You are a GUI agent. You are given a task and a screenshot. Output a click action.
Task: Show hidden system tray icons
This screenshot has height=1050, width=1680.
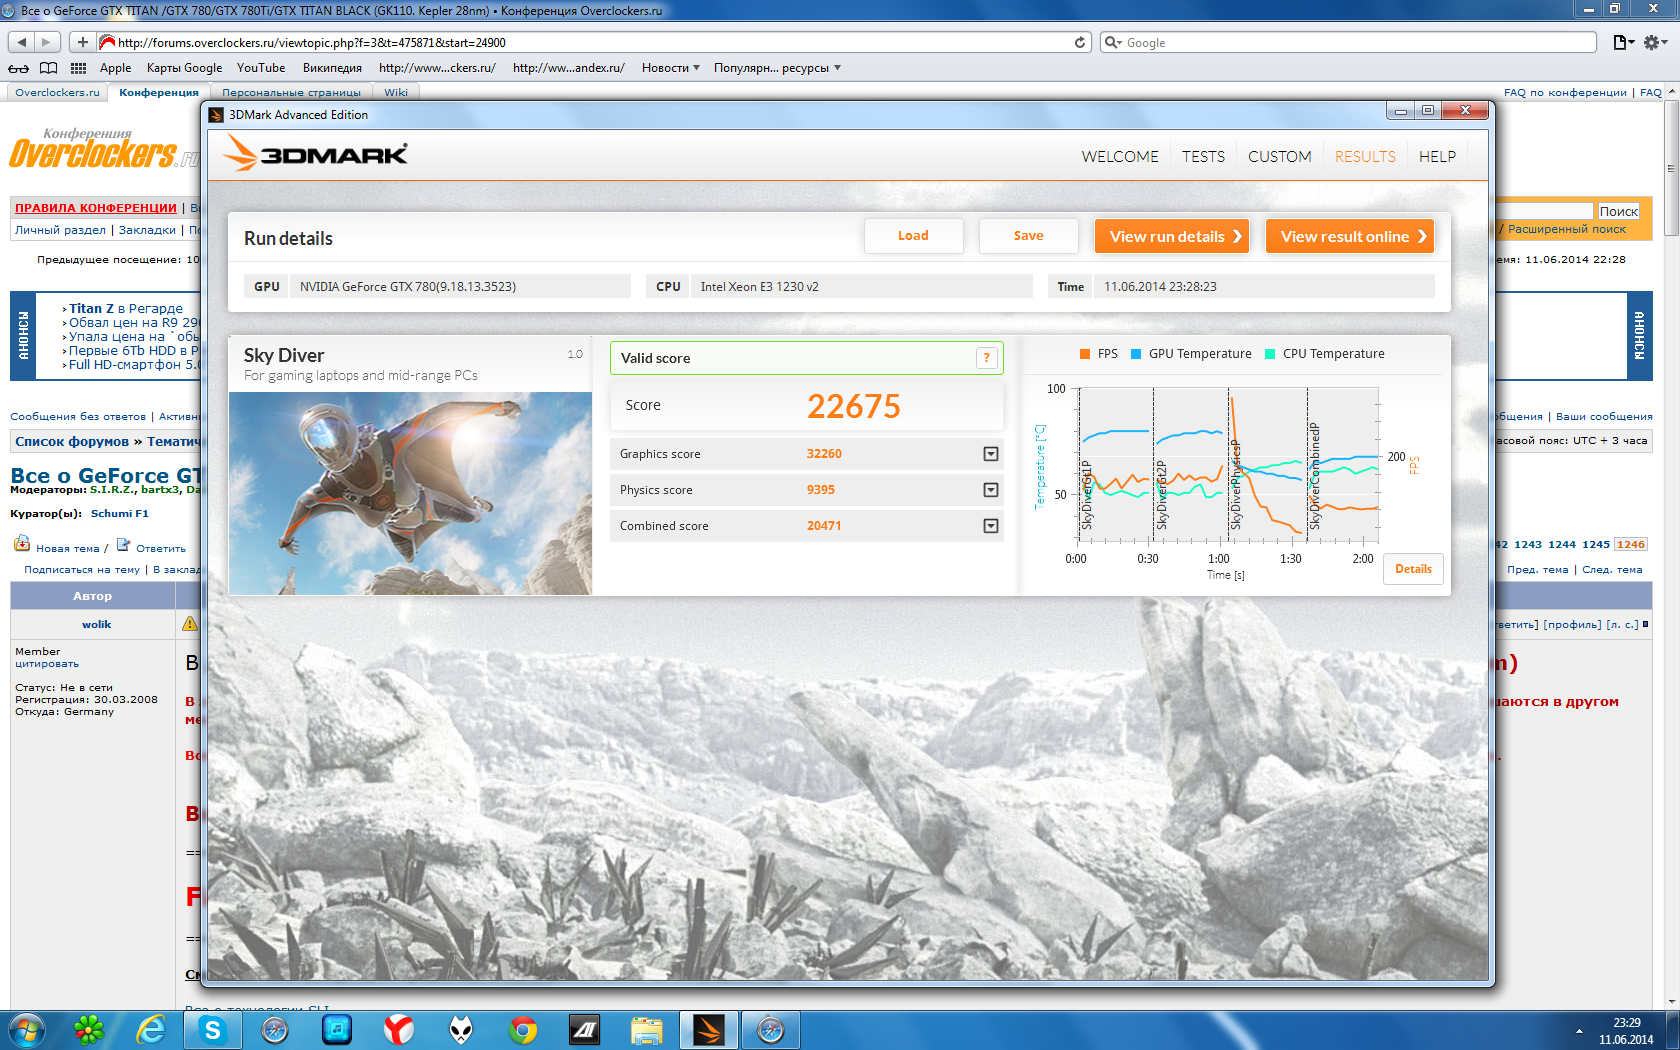(x=1579, y=1031)
